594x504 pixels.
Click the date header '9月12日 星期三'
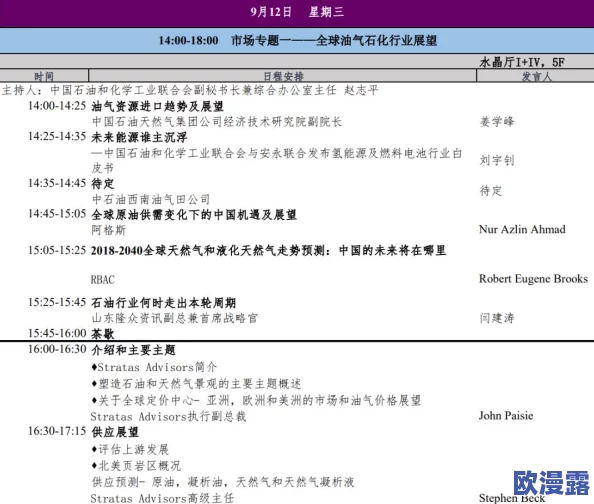coord(297,12)
